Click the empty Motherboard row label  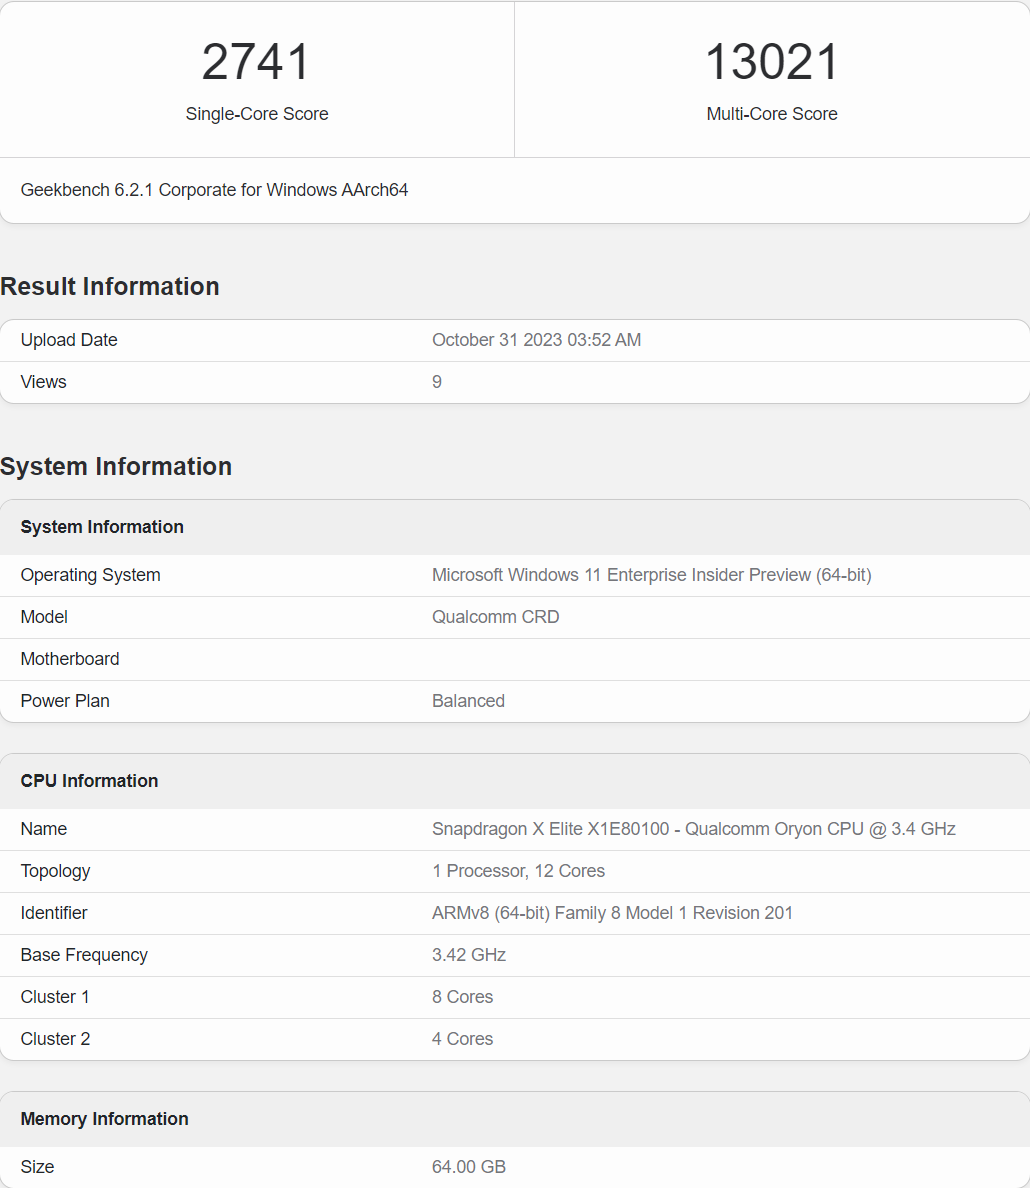tap(70, 659)
